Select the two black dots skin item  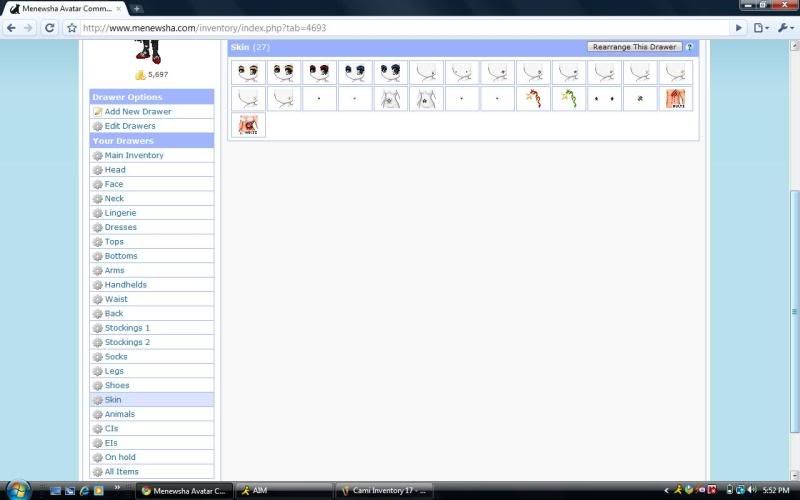pyautogui.click(x=605, y=98)
